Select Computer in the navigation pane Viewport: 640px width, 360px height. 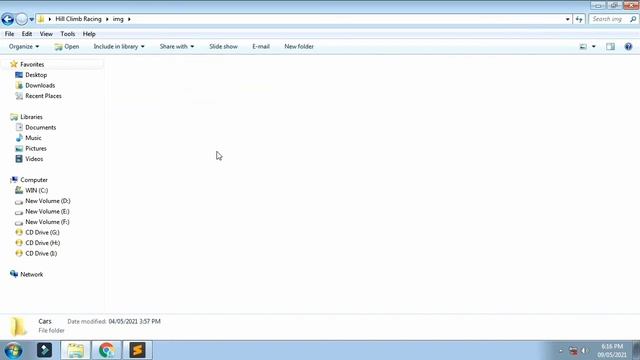point(34,180)
